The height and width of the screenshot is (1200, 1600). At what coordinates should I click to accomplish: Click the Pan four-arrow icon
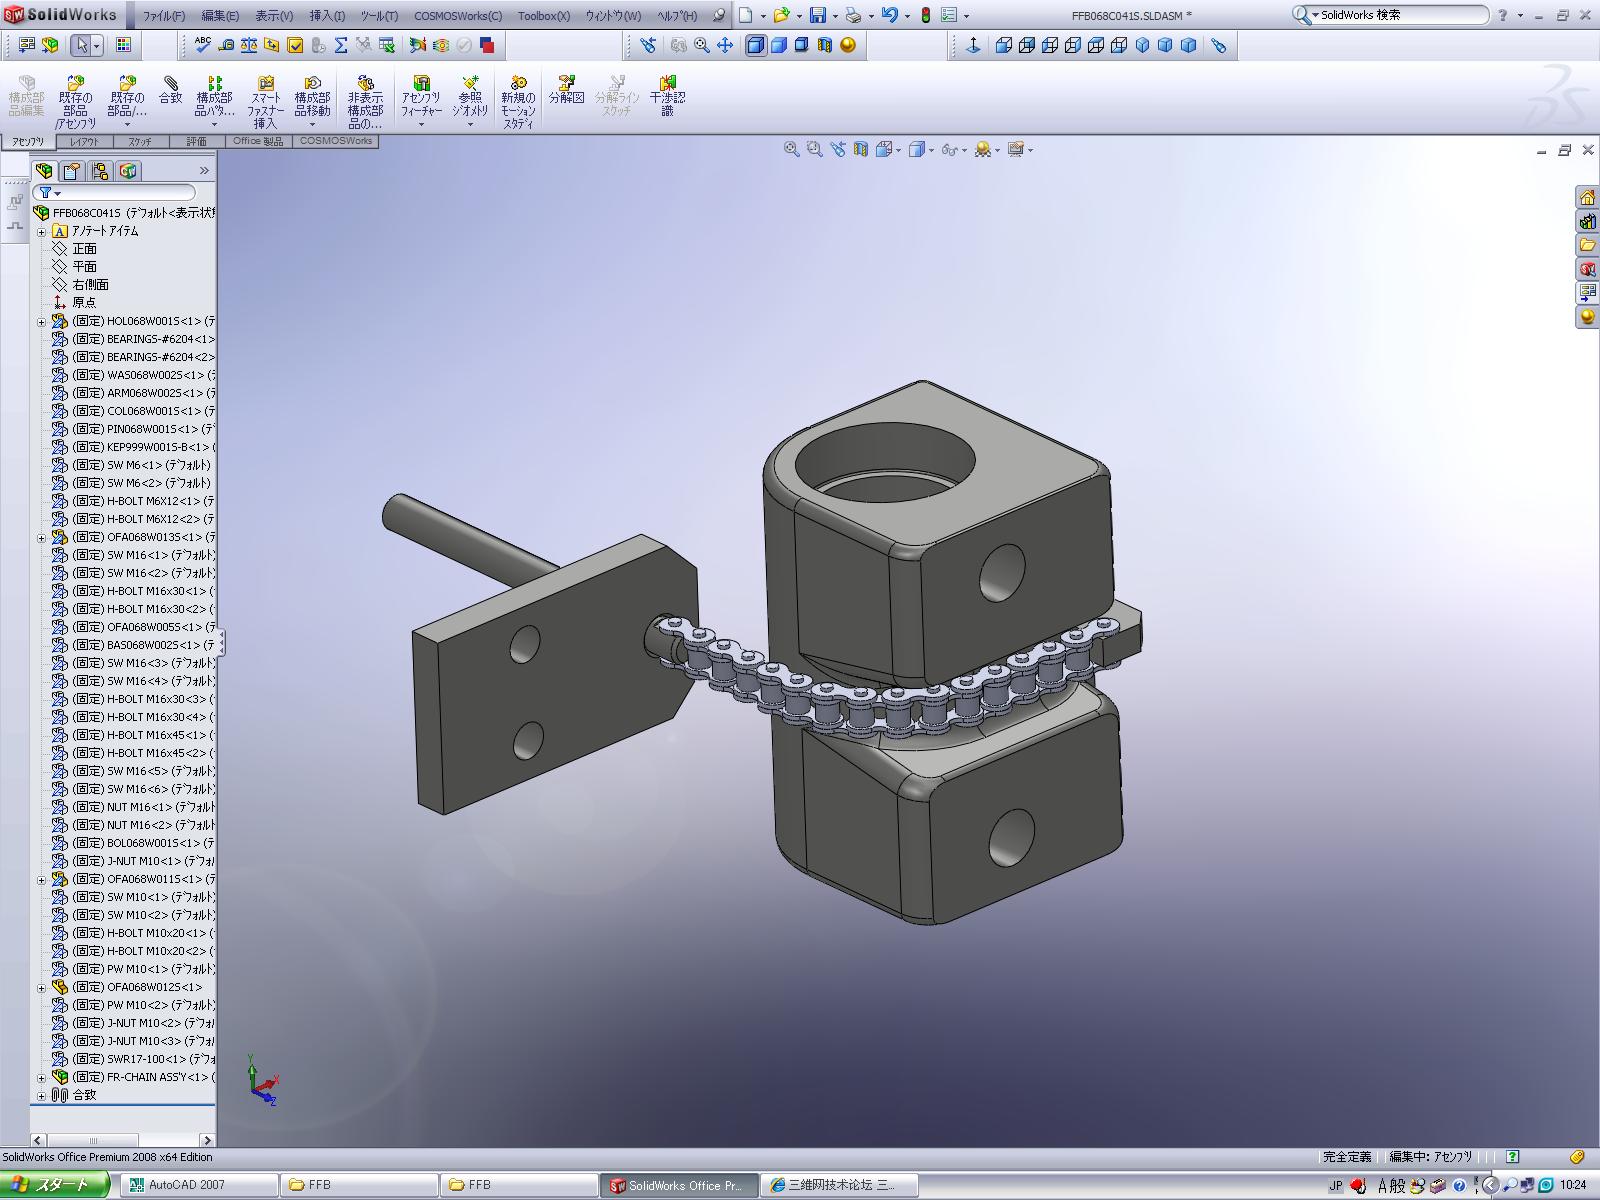(725, 45)
